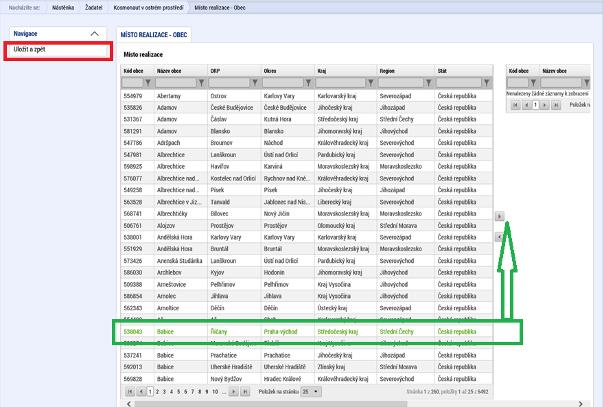Select the Abertamy row

[x=307, y=96]
